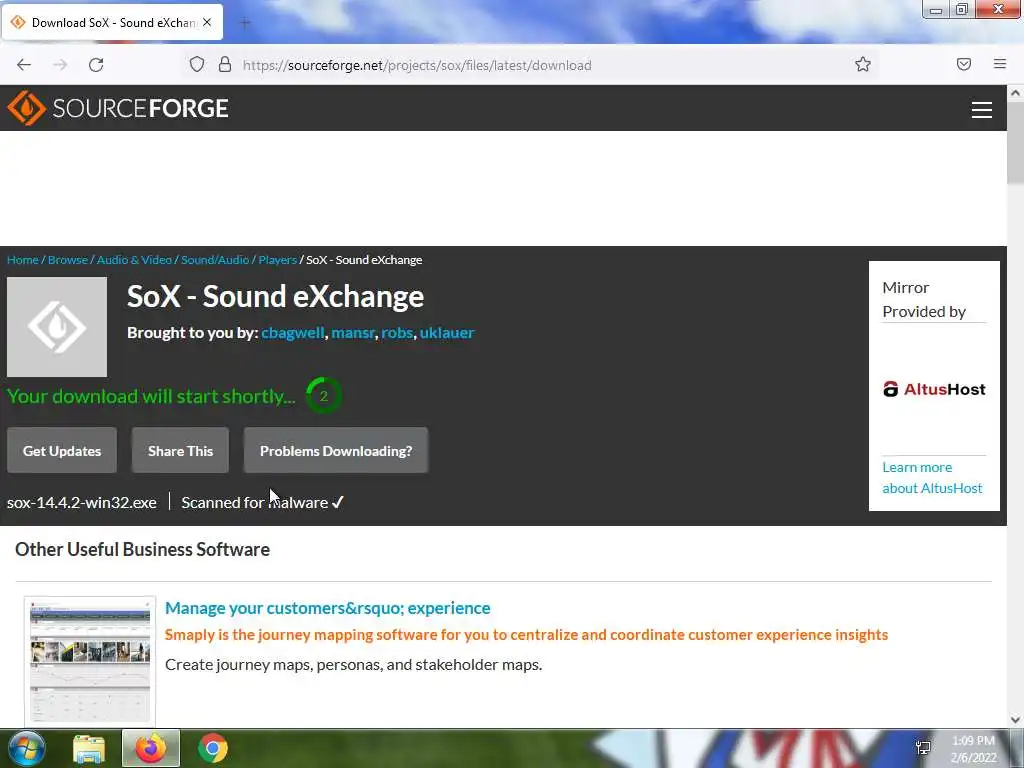The width and height of the screenshot is (1024, 768).
Task: View site security via the padlock icon
Action: point(225,64)
